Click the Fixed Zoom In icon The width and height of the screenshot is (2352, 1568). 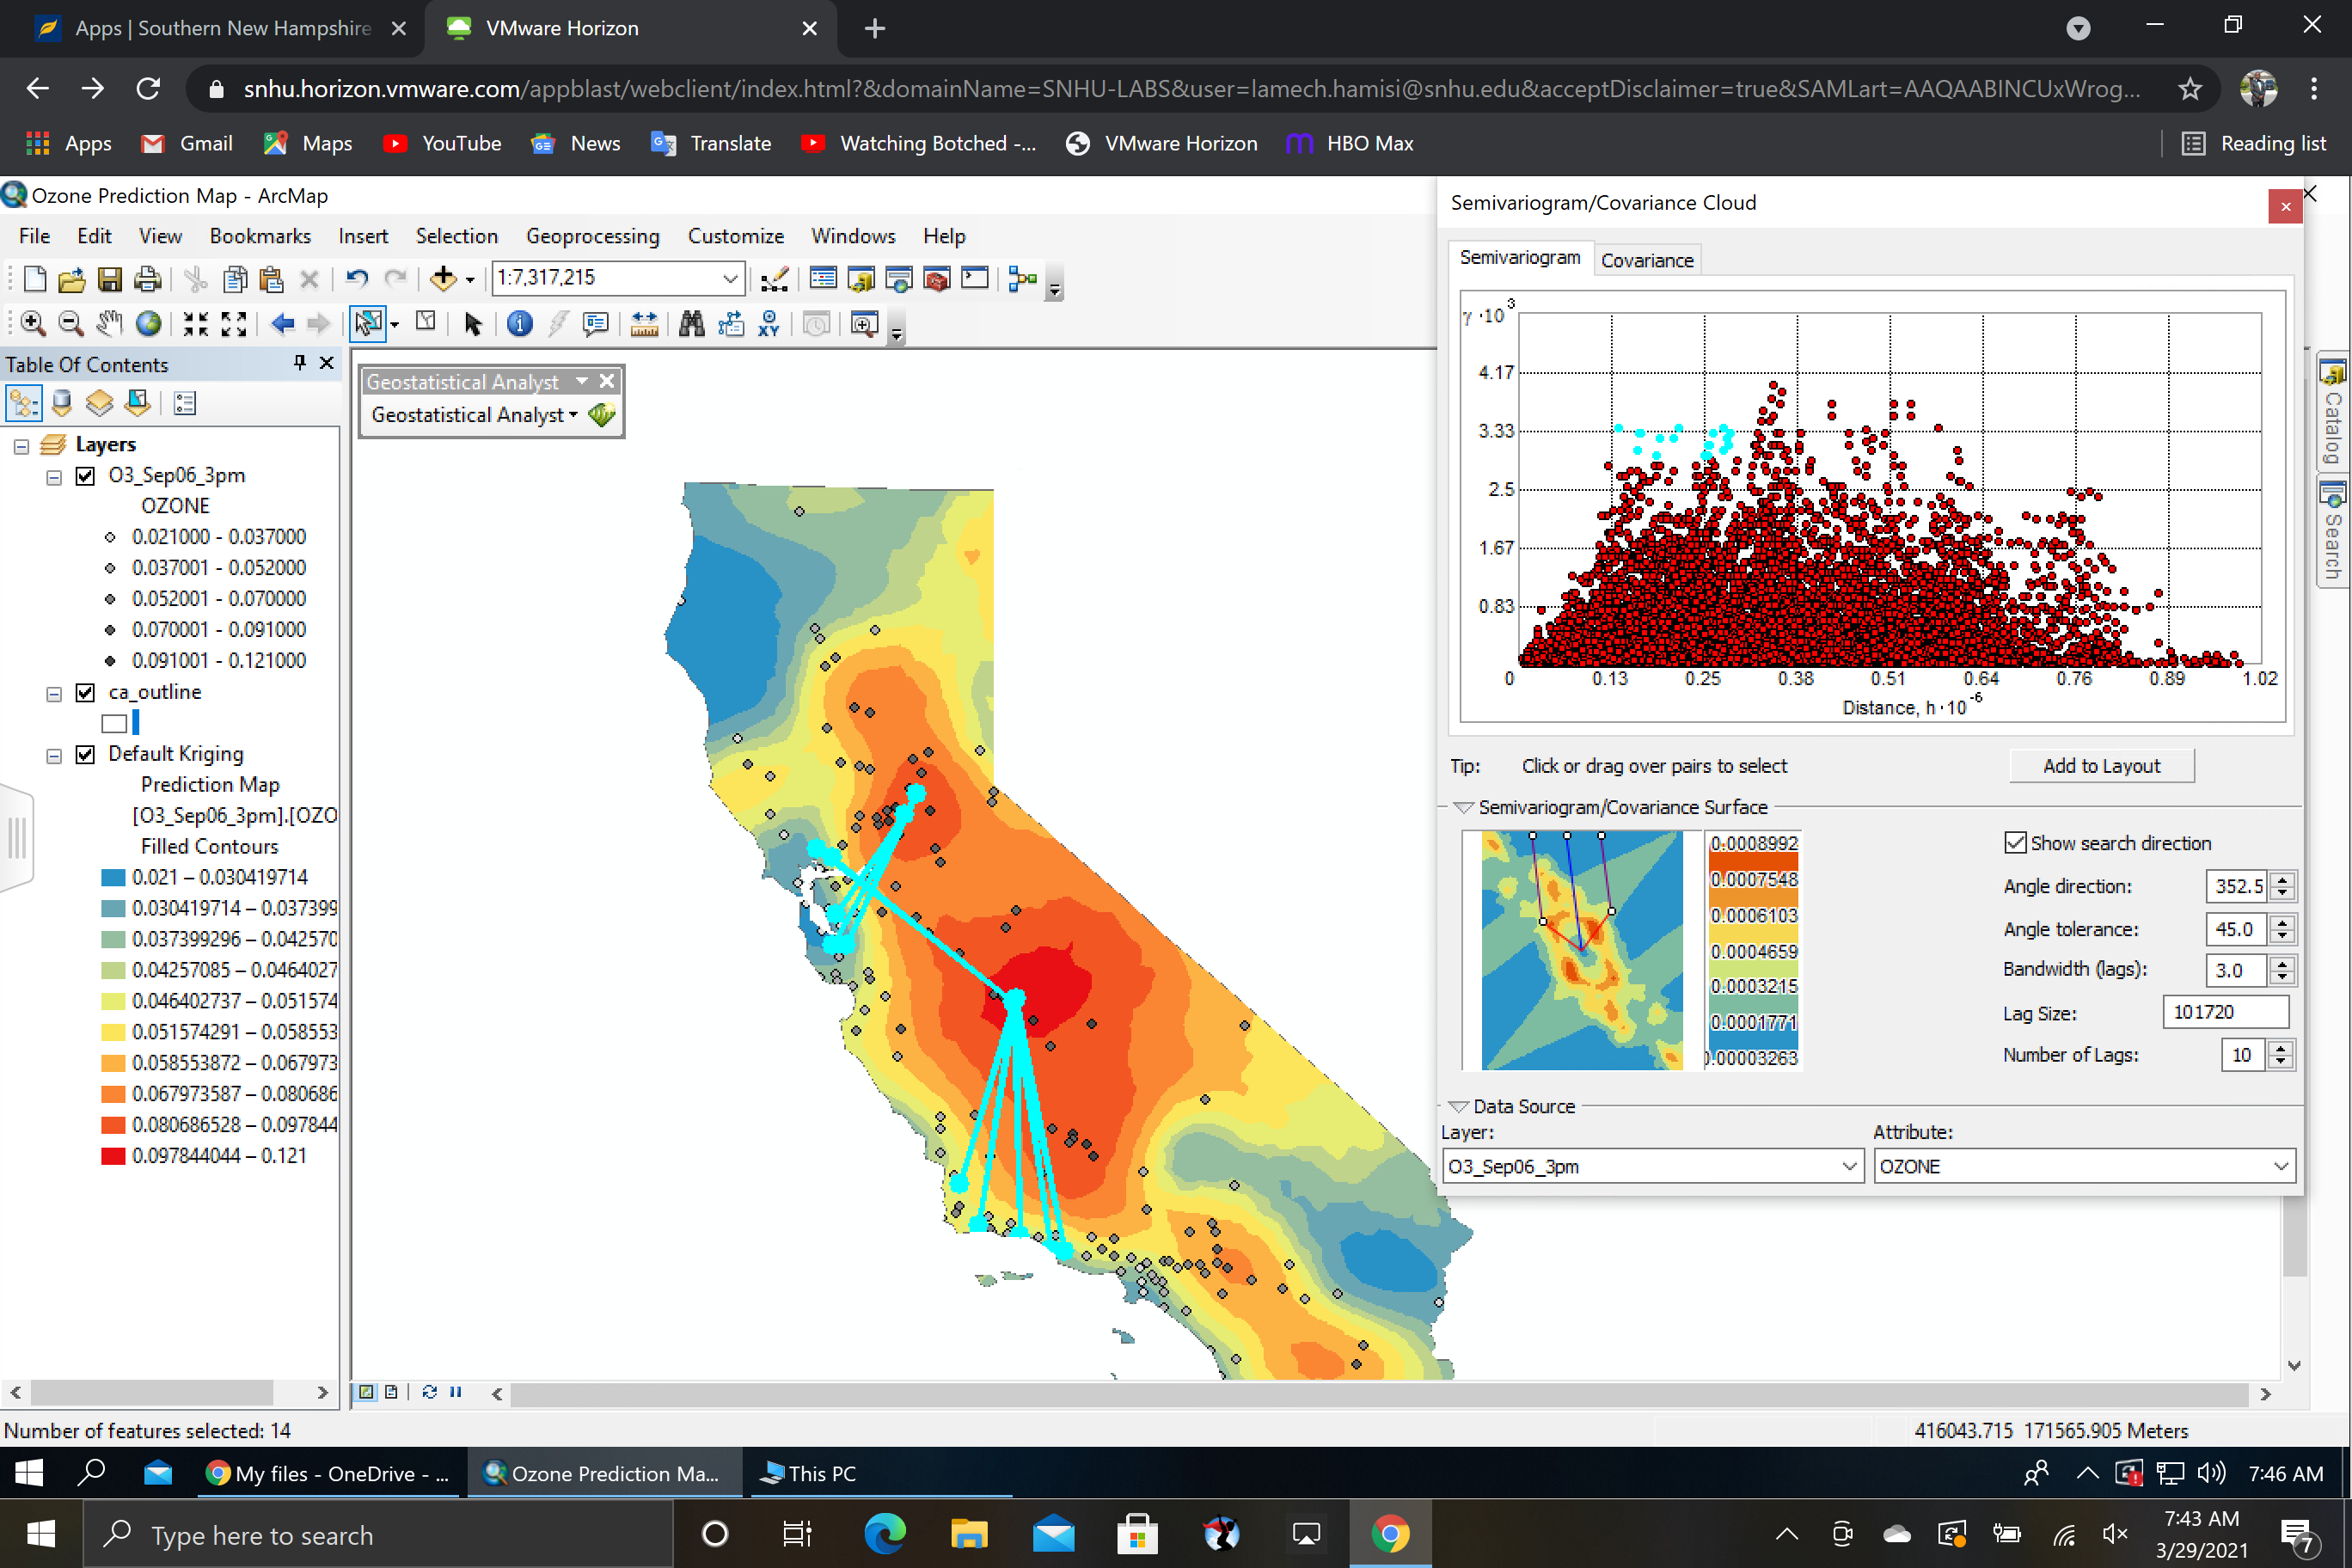(196, 324)
